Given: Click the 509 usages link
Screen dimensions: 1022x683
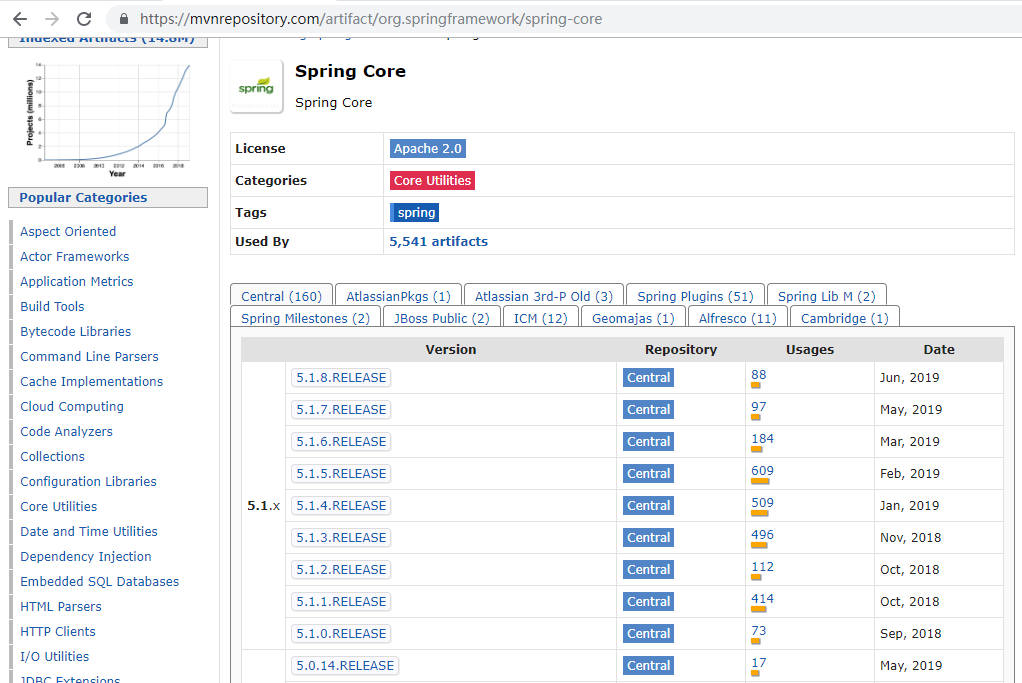Looking at the screenshot, I should click(x=762, y=502).
